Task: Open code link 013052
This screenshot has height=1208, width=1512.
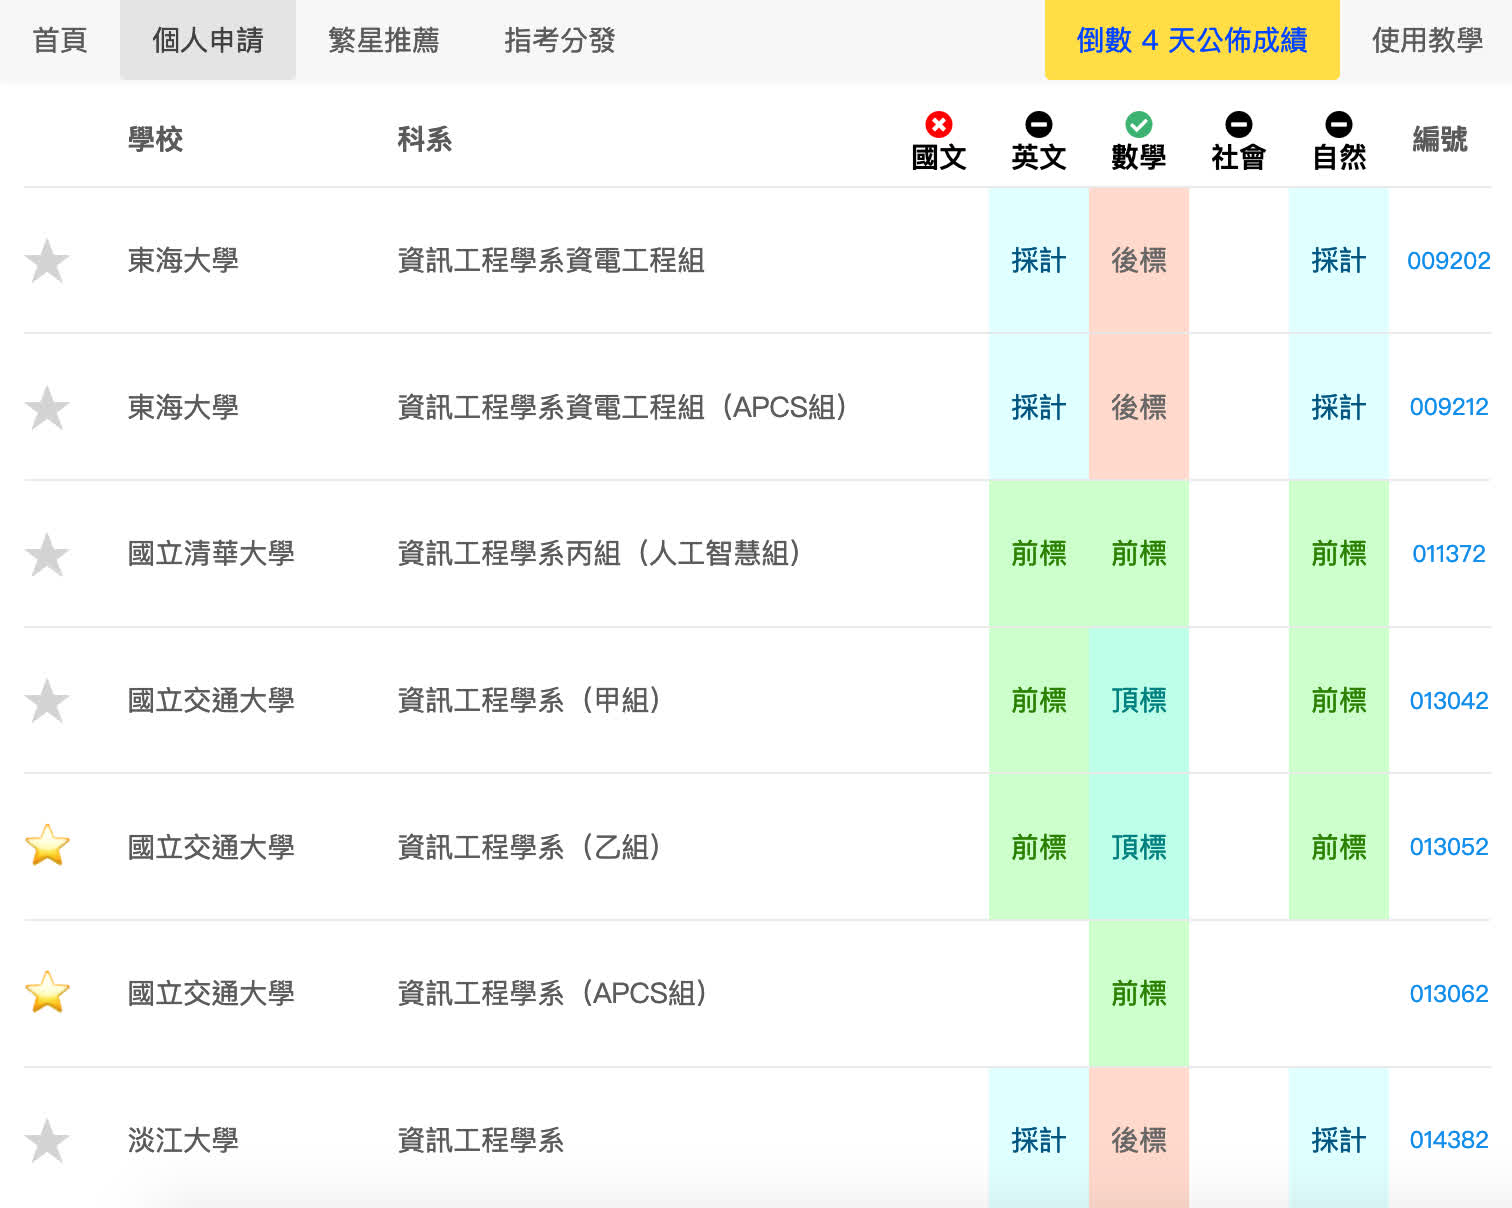Action: point(1448,847)
